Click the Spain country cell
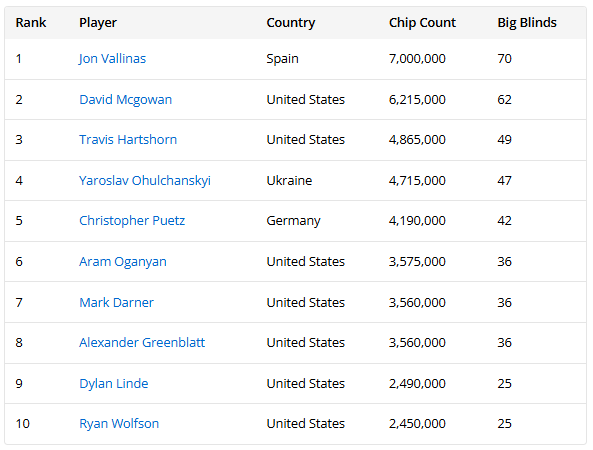 coord(283,59)
